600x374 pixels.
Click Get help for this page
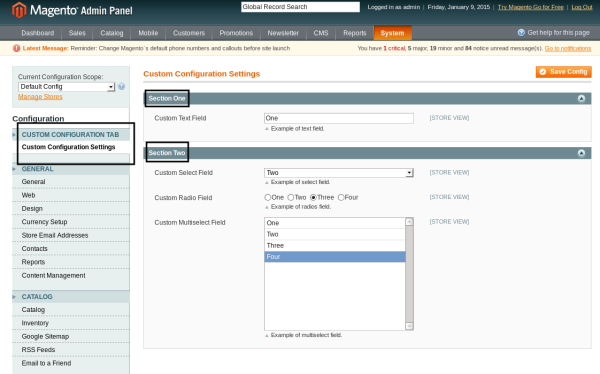(x=558, y=33)
